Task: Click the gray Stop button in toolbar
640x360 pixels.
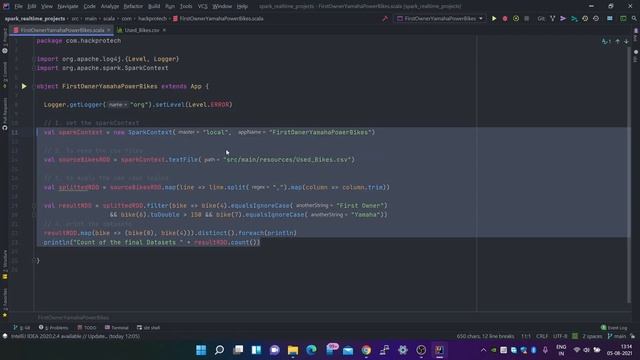Action: 527,18
